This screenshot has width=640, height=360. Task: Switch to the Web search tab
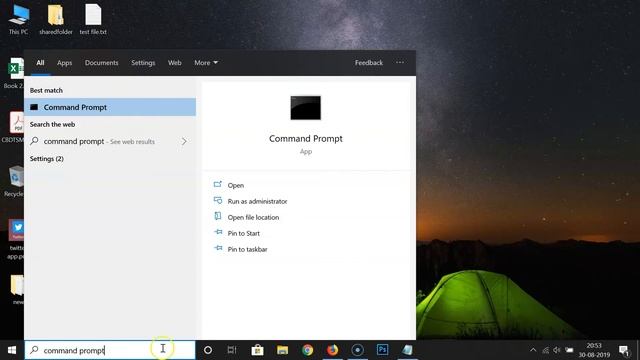[x=175, y=62]
